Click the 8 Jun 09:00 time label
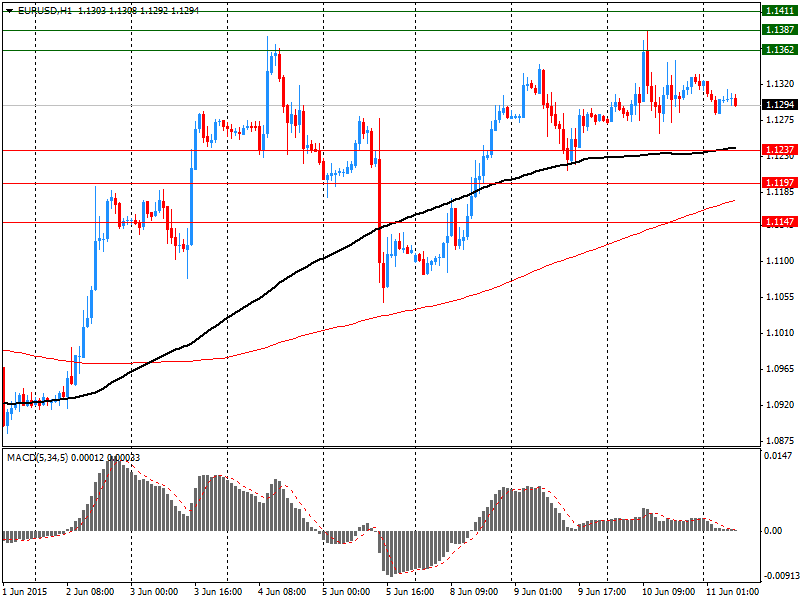 click(474, 592)
